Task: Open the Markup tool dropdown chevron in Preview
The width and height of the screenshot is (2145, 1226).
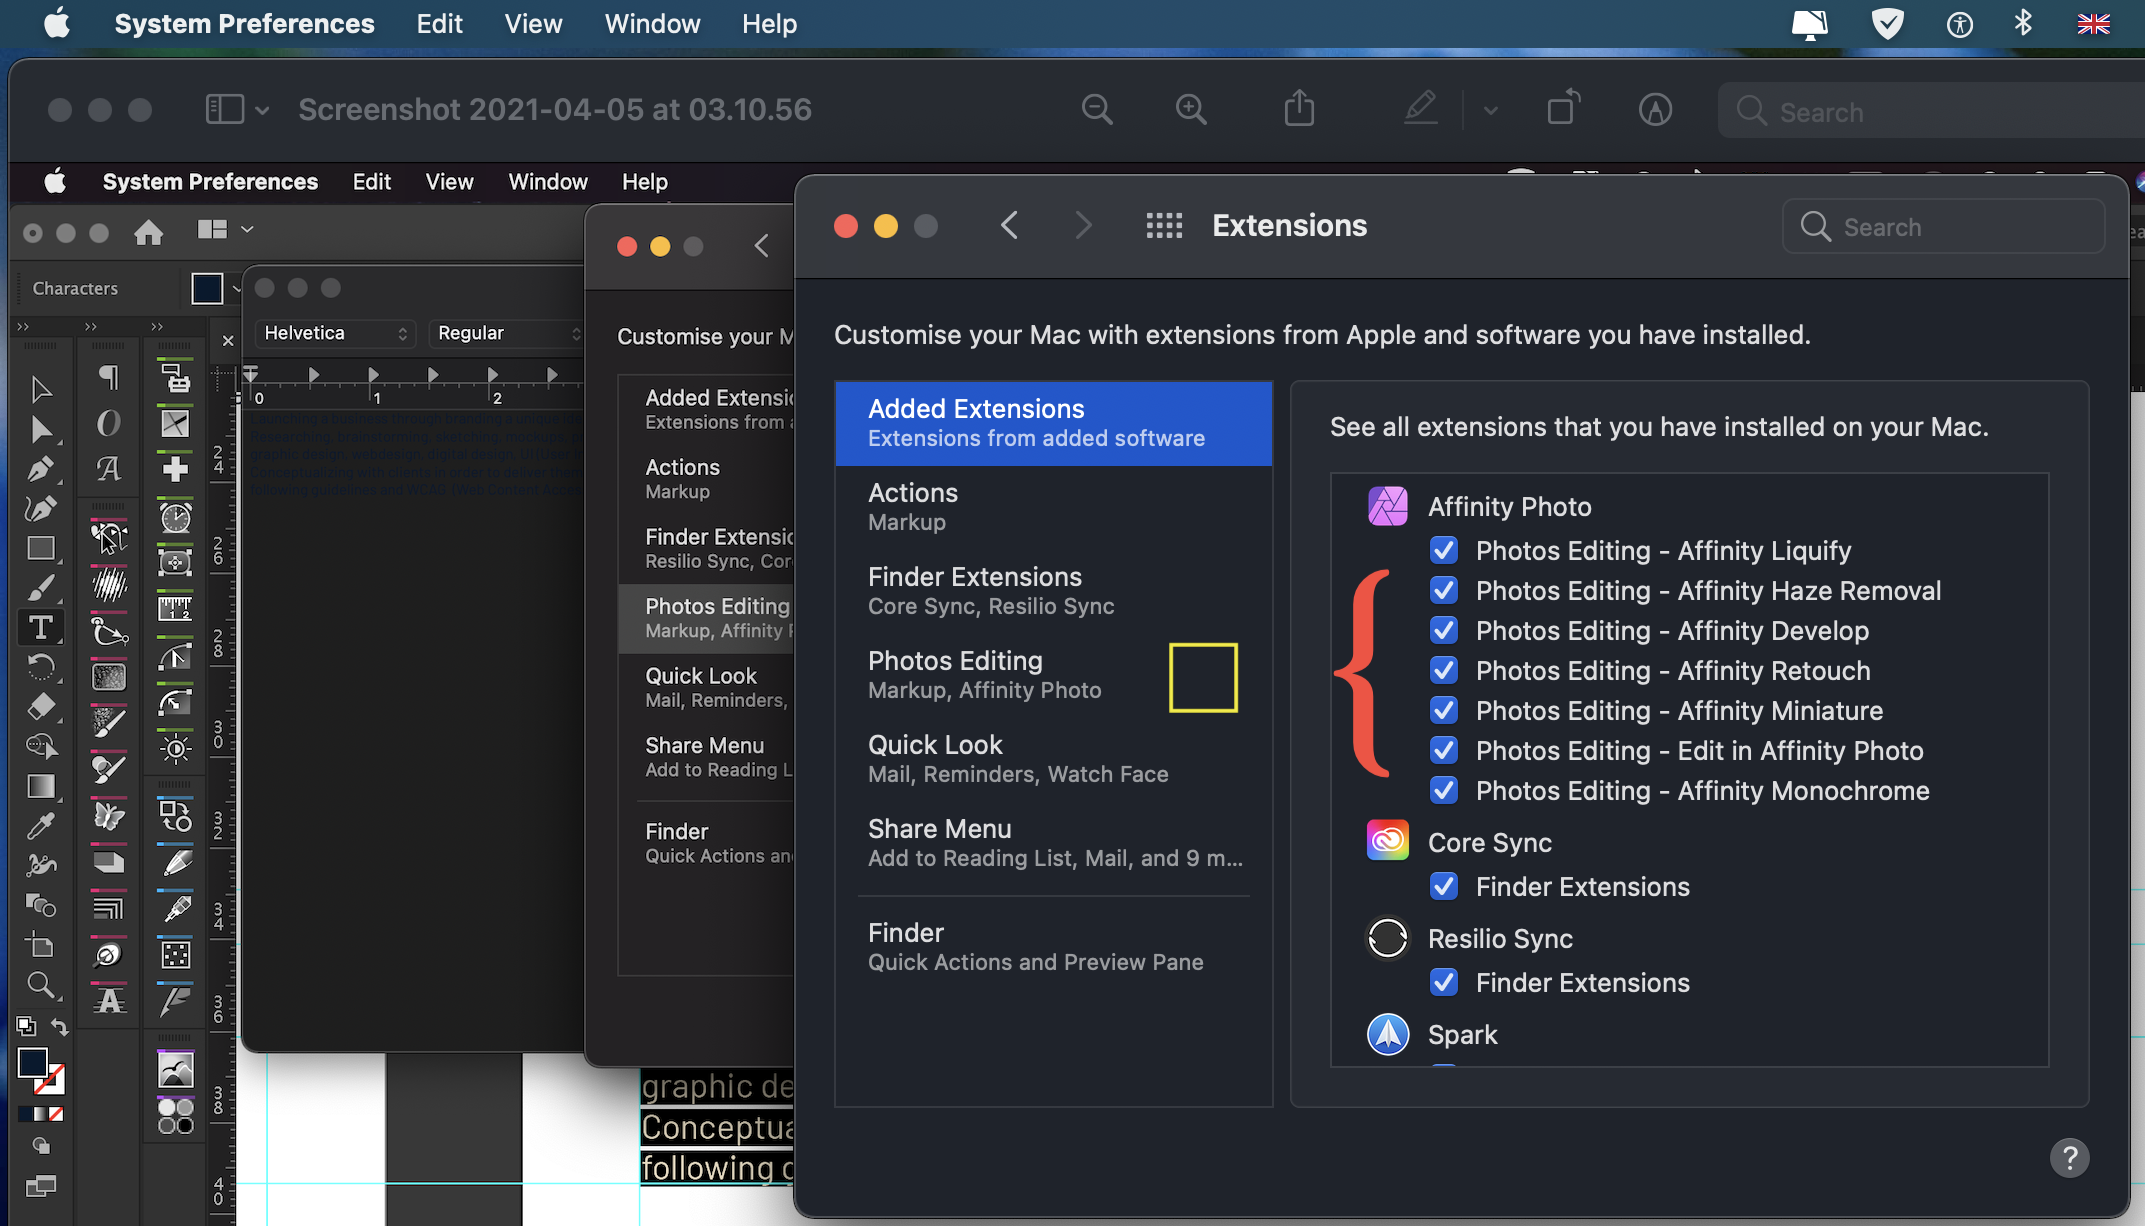Action: coord(1490,110)
